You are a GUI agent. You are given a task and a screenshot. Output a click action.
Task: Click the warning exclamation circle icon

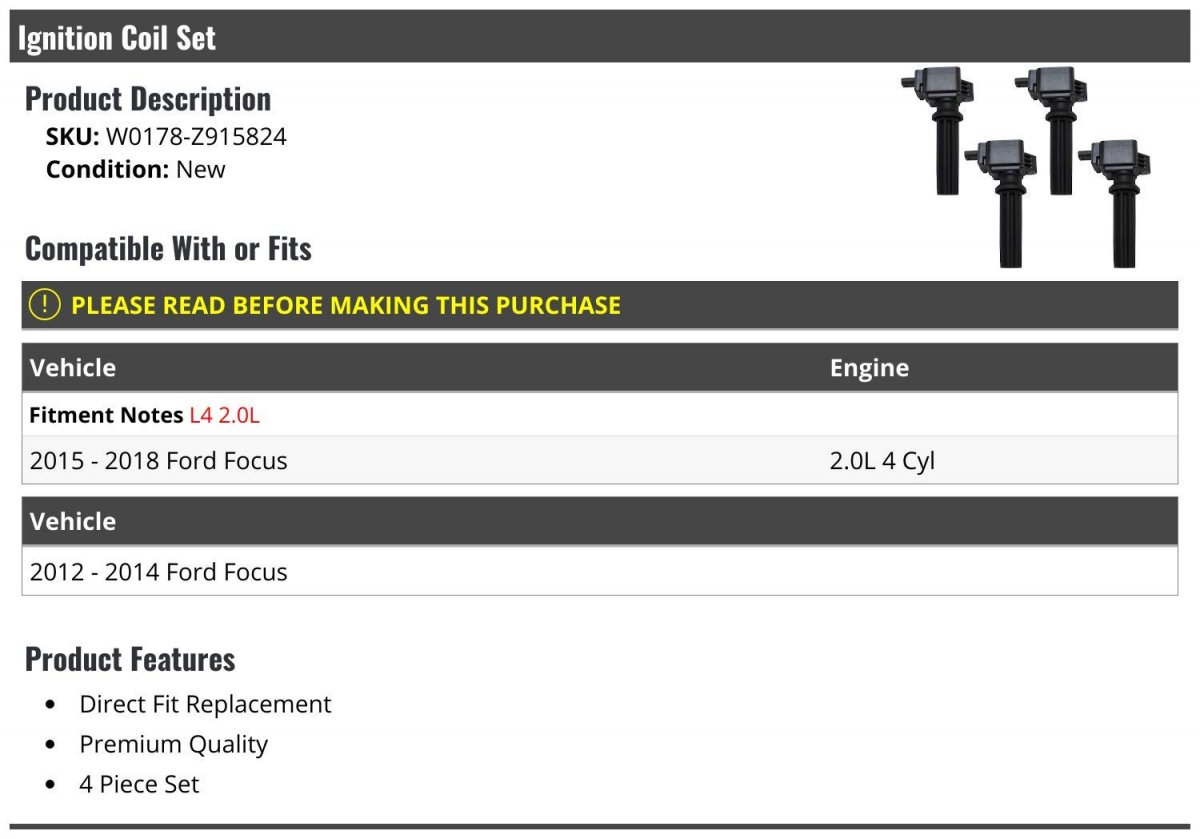[x=45, y=305]
